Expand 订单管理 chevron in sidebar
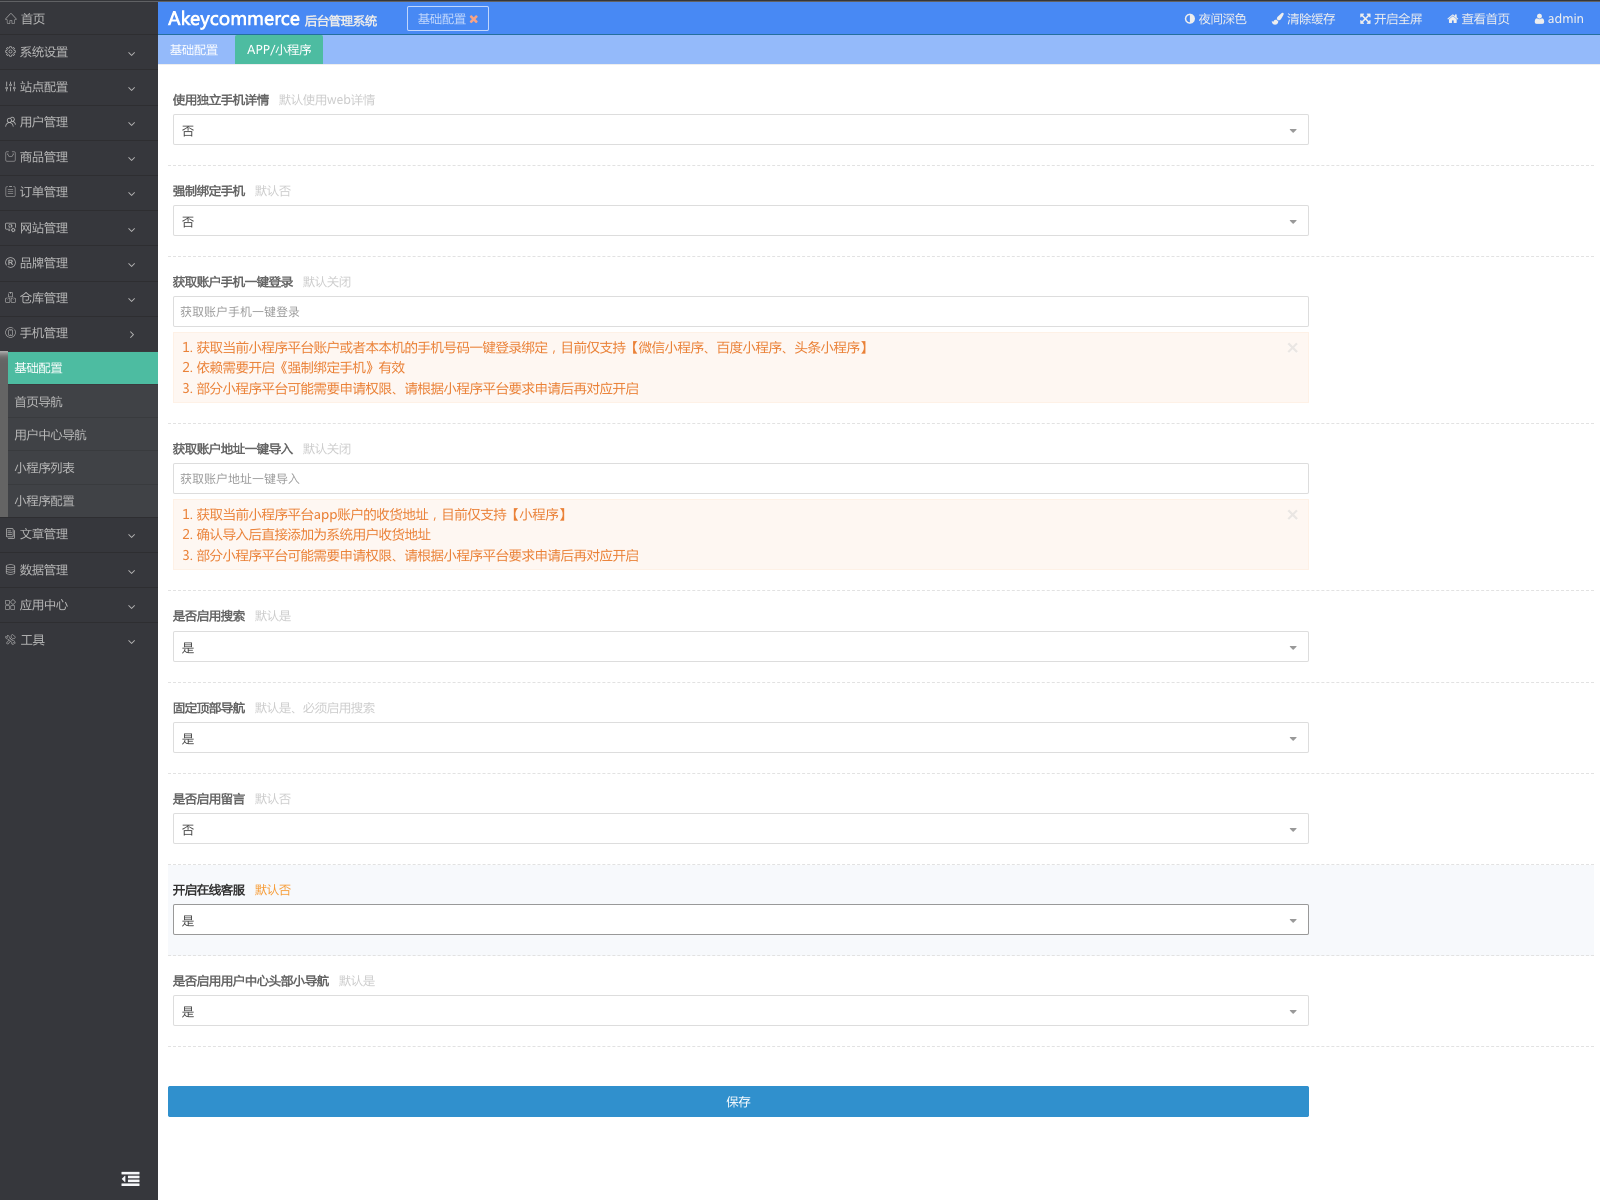The width and height of the screenshot is (1600, 1200). pos(131,193)
